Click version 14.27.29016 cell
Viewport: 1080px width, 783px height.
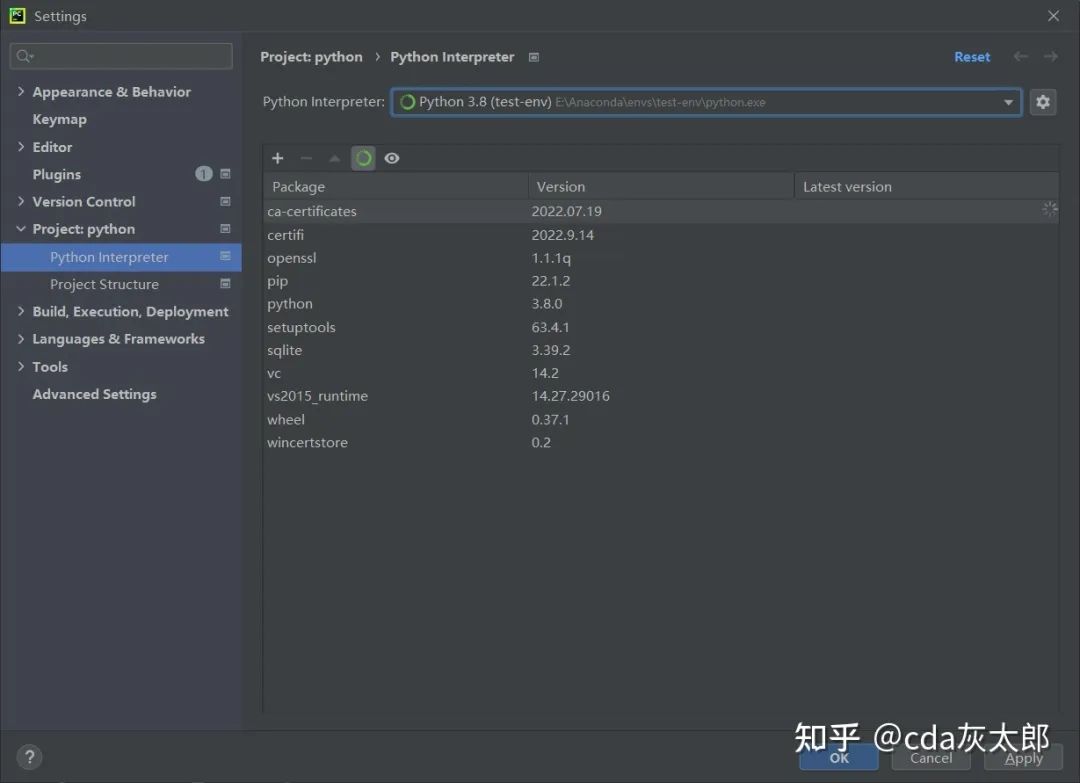(x=570, y=396)
